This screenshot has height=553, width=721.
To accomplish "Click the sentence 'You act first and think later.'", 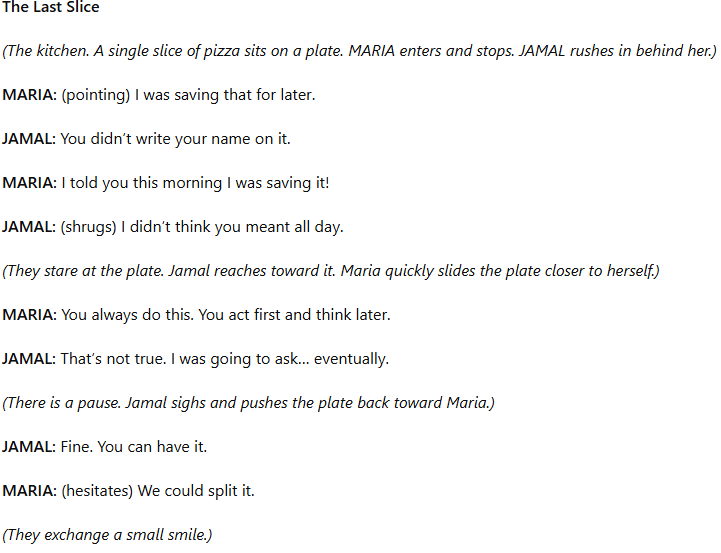I will pyautogui.click(x=294, y=315).
